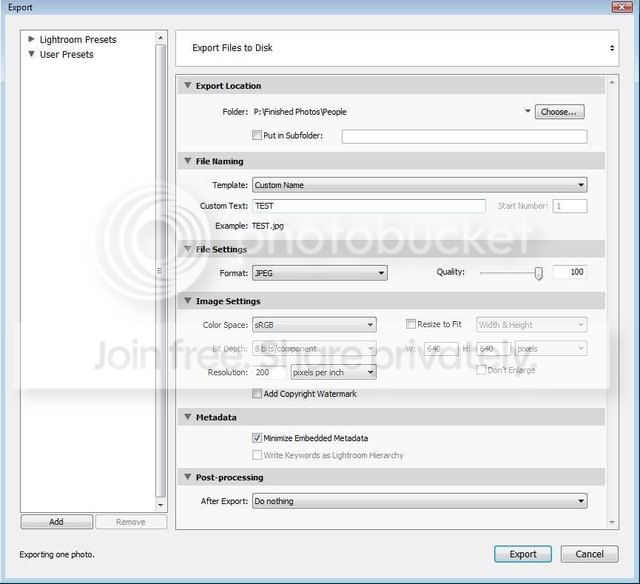The image size is (640, 584).
Task: Click the Cancel button
Action: [x=589, y=554]
